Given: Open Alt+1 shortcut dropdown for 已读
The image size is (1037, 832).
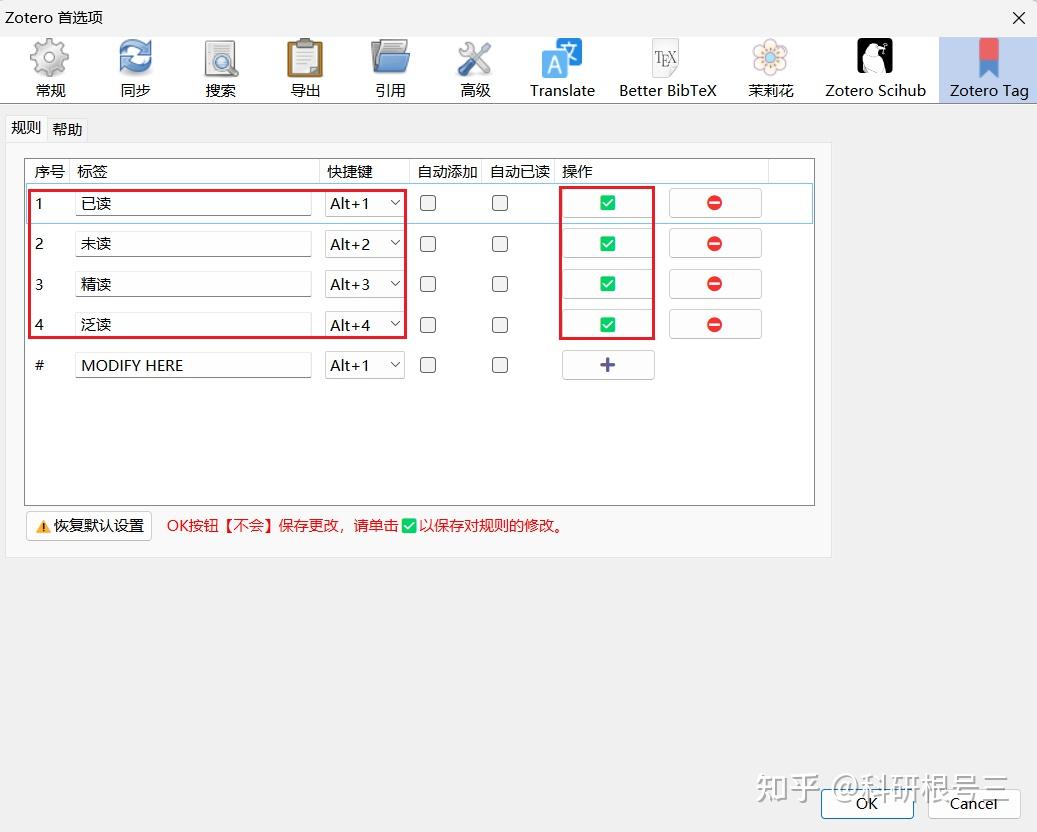Looking at the screenshot, I should point(364,203).
